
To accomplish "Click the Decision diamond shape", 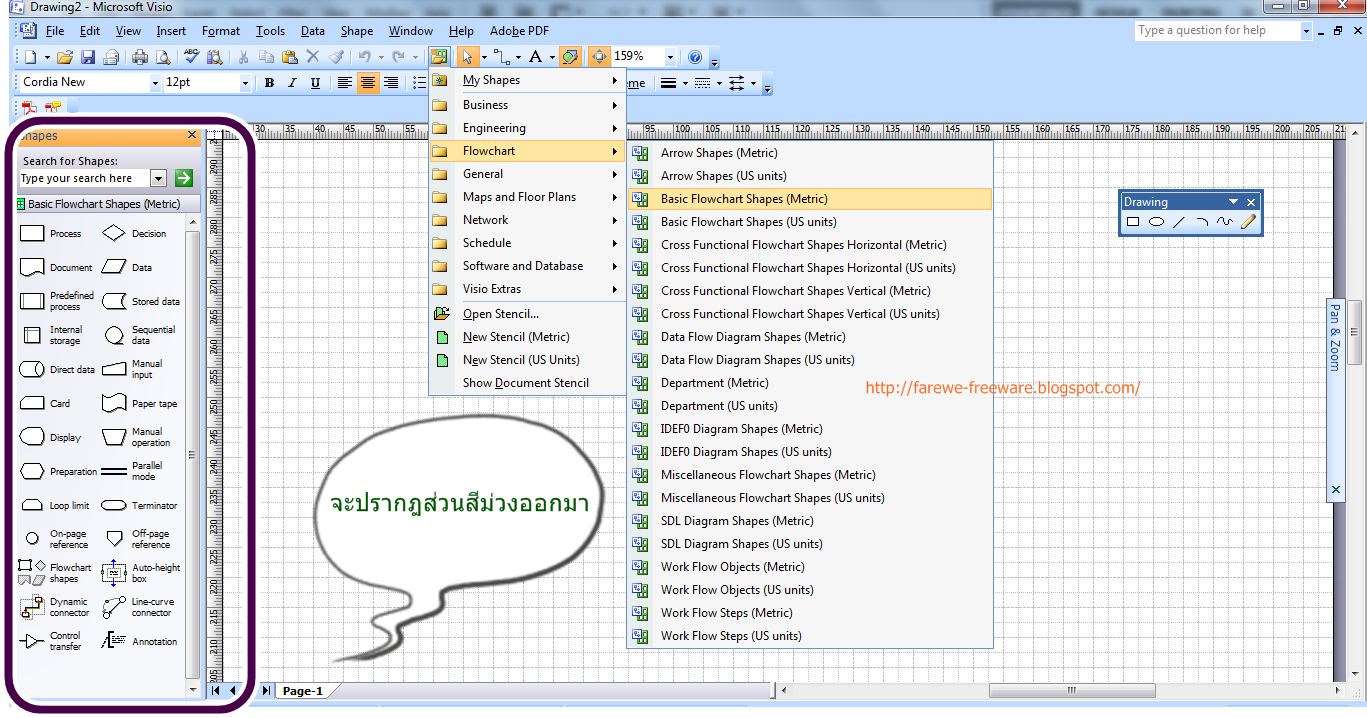I will (135, 234).
